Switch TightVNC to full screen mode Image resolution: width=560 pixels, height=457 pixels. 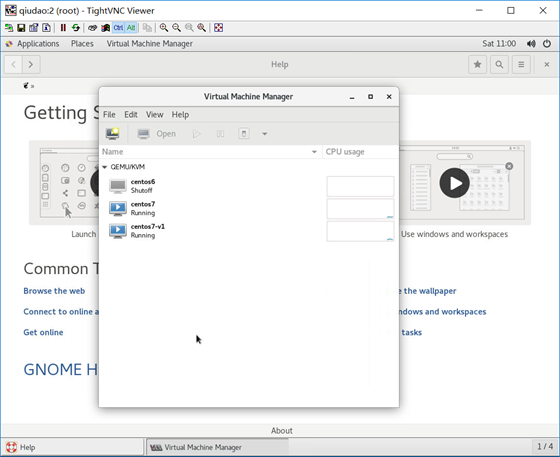point(219,28)
